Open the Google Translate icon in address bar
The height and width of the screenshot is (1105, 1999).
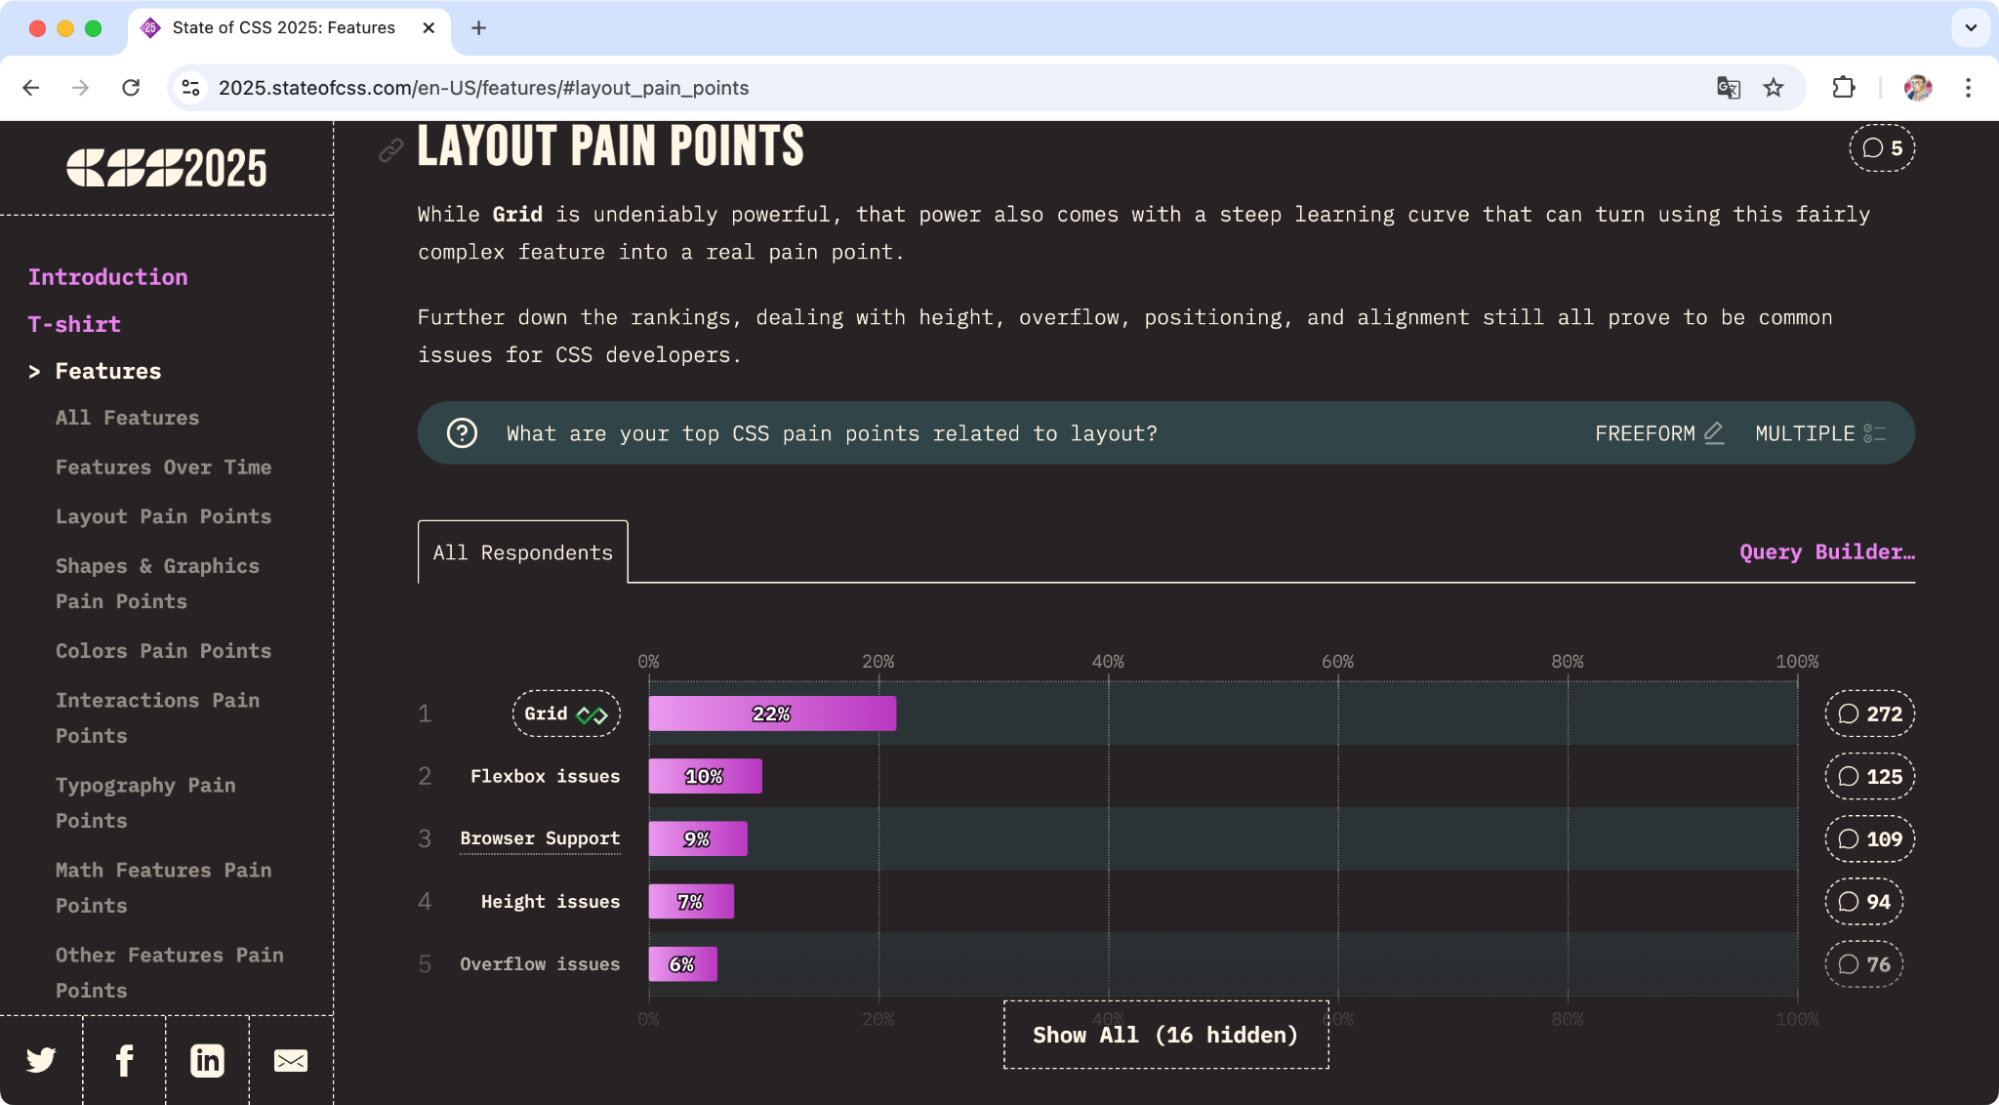pos(1727,88)
